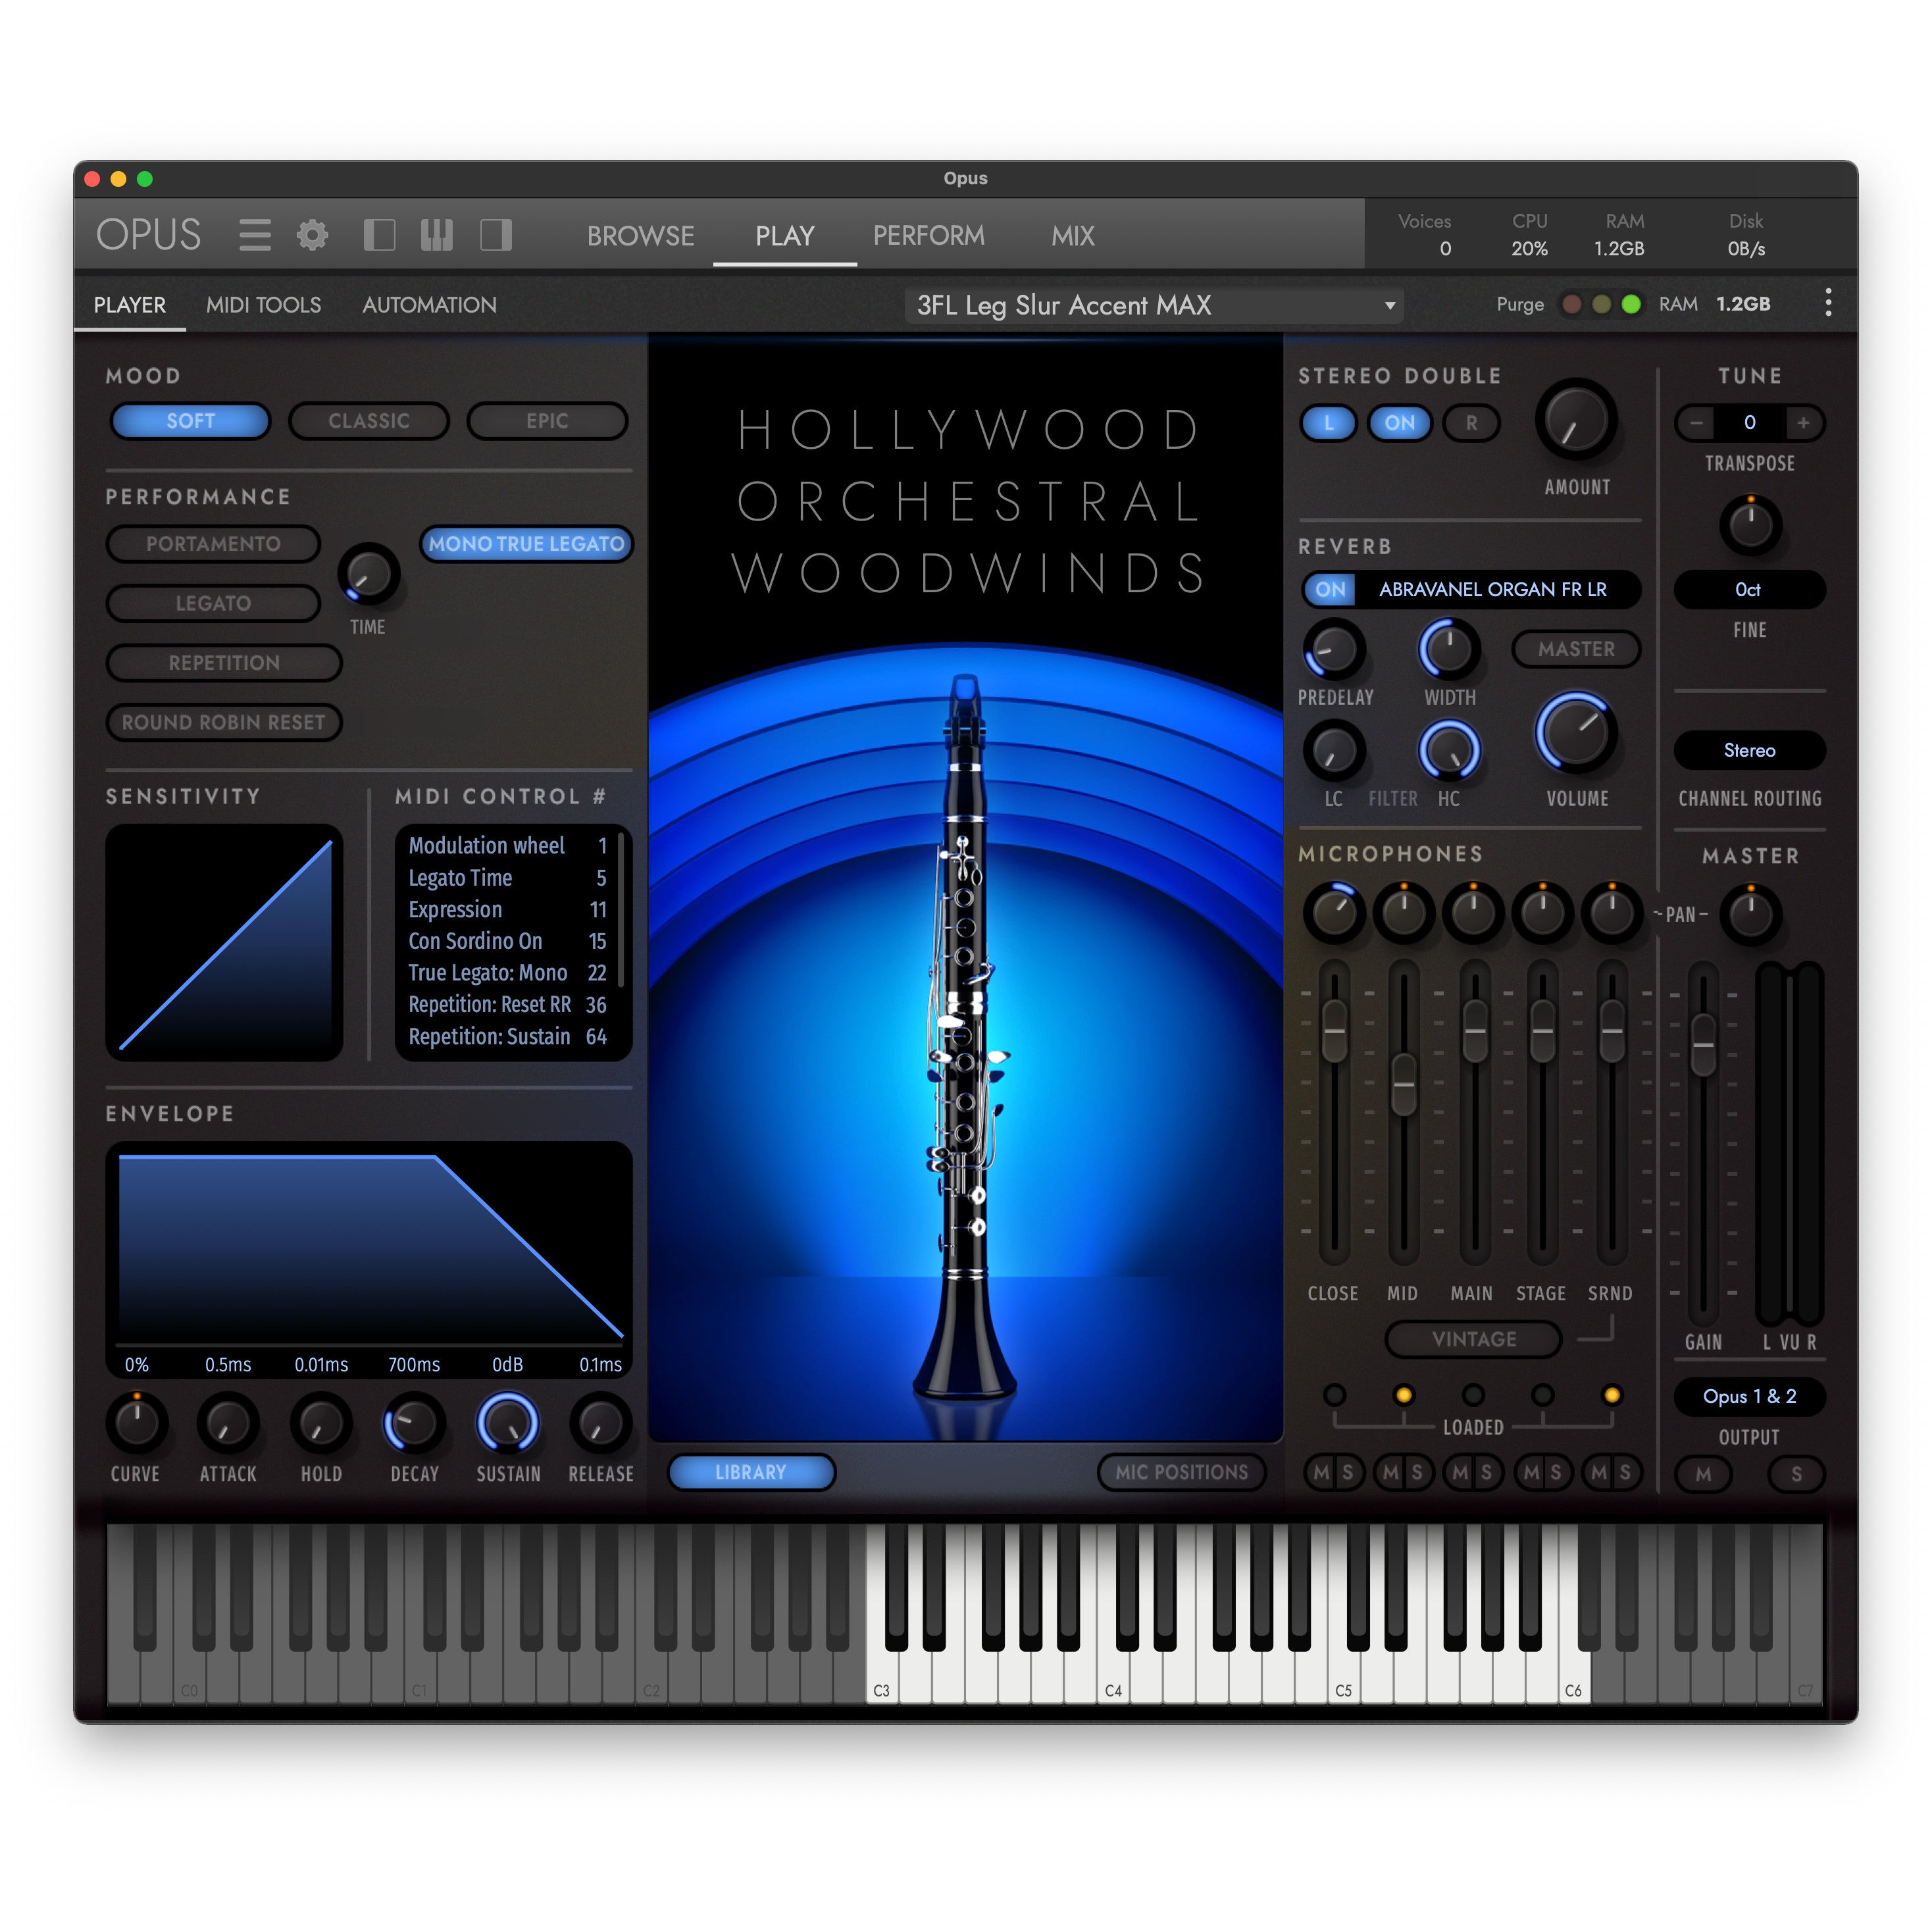Viewport: 1932px width, 1932px height.
Task: Open settings gear icon
Action: pyautogui.click(x=313, y=236)
